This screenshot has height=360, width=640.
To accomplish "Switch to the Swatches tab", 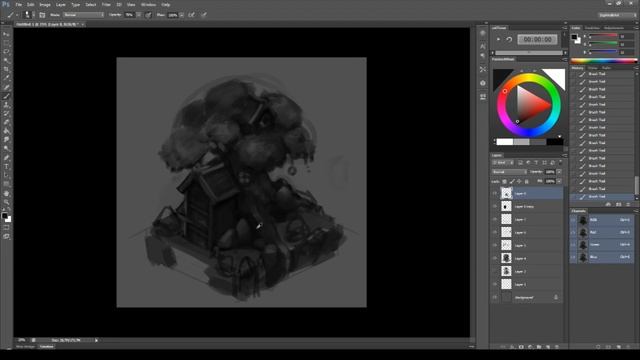I will coord(592,28).
